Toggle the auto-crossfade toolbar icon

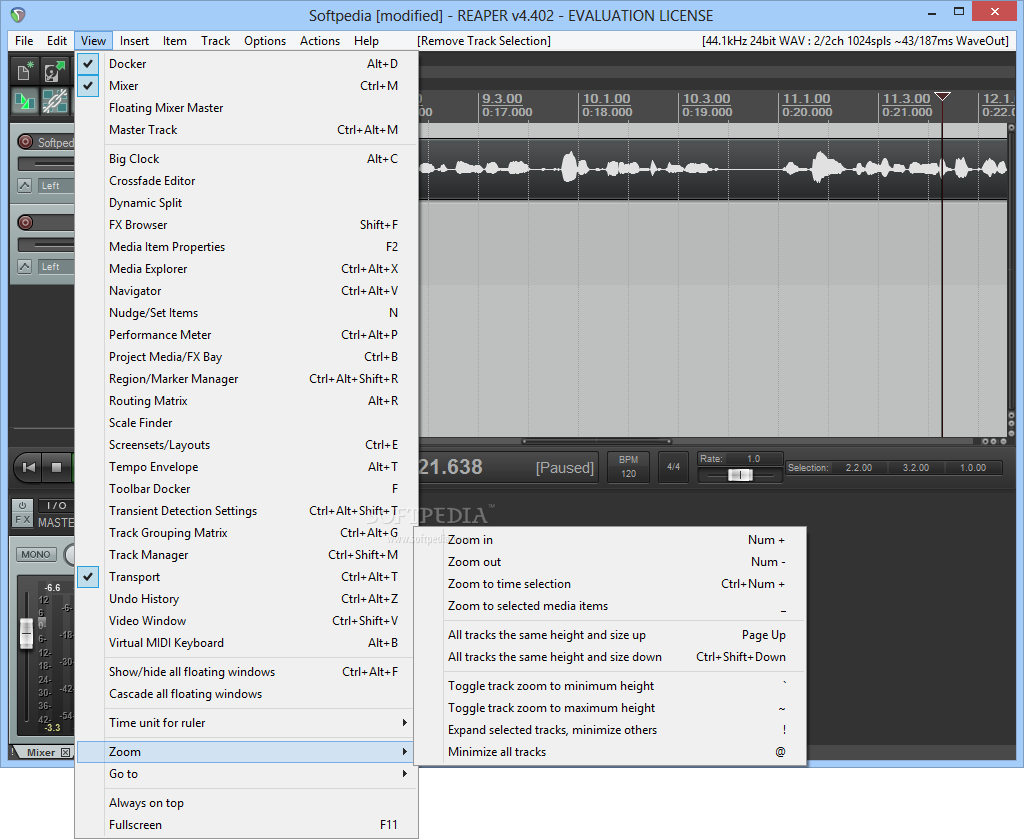[x=25, y=101]
